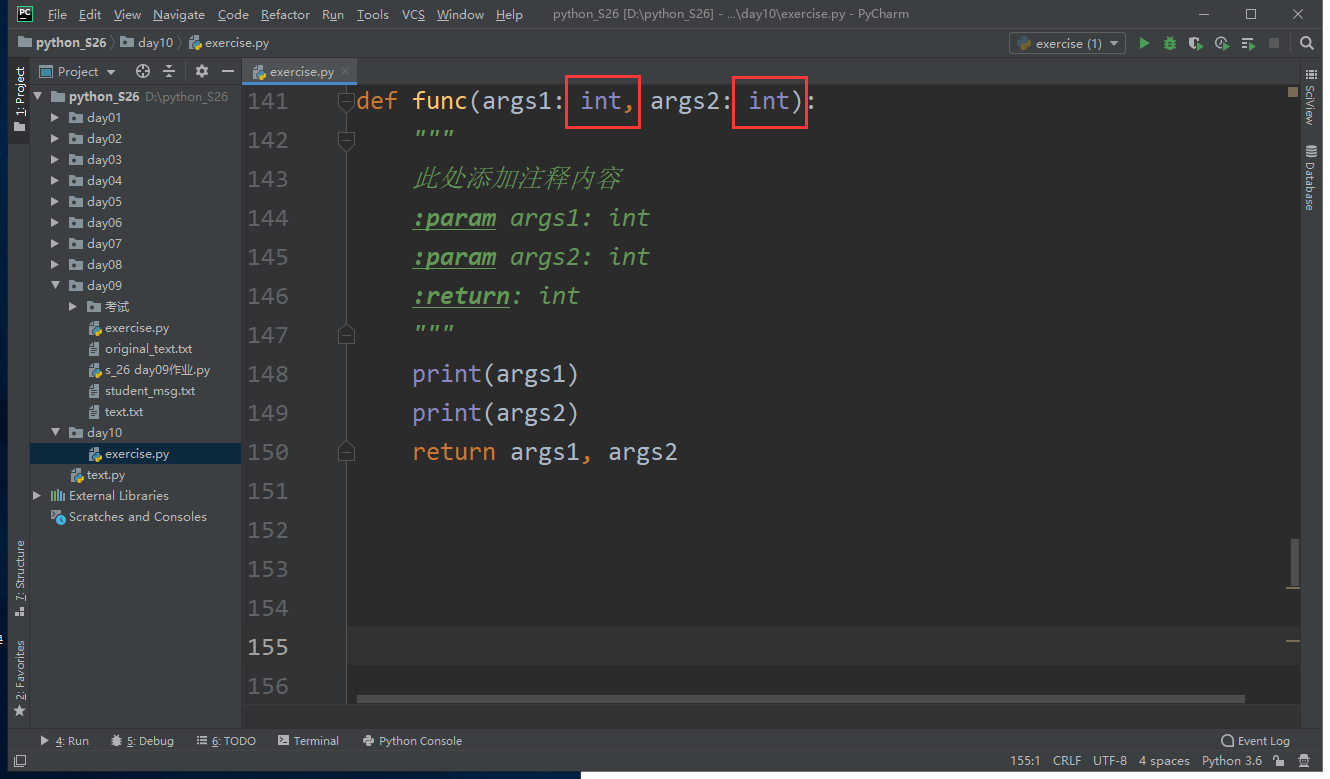
Task: Open the Refactor menu
Action: [285, 15]
